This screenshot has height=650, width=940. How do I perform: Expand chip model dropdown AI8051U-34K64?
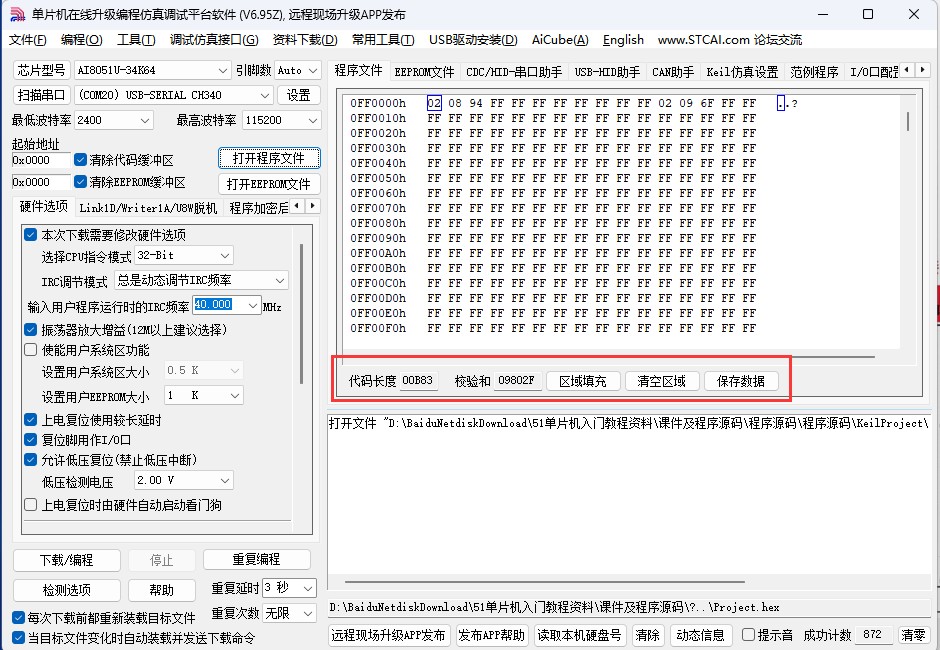point(222,70)
